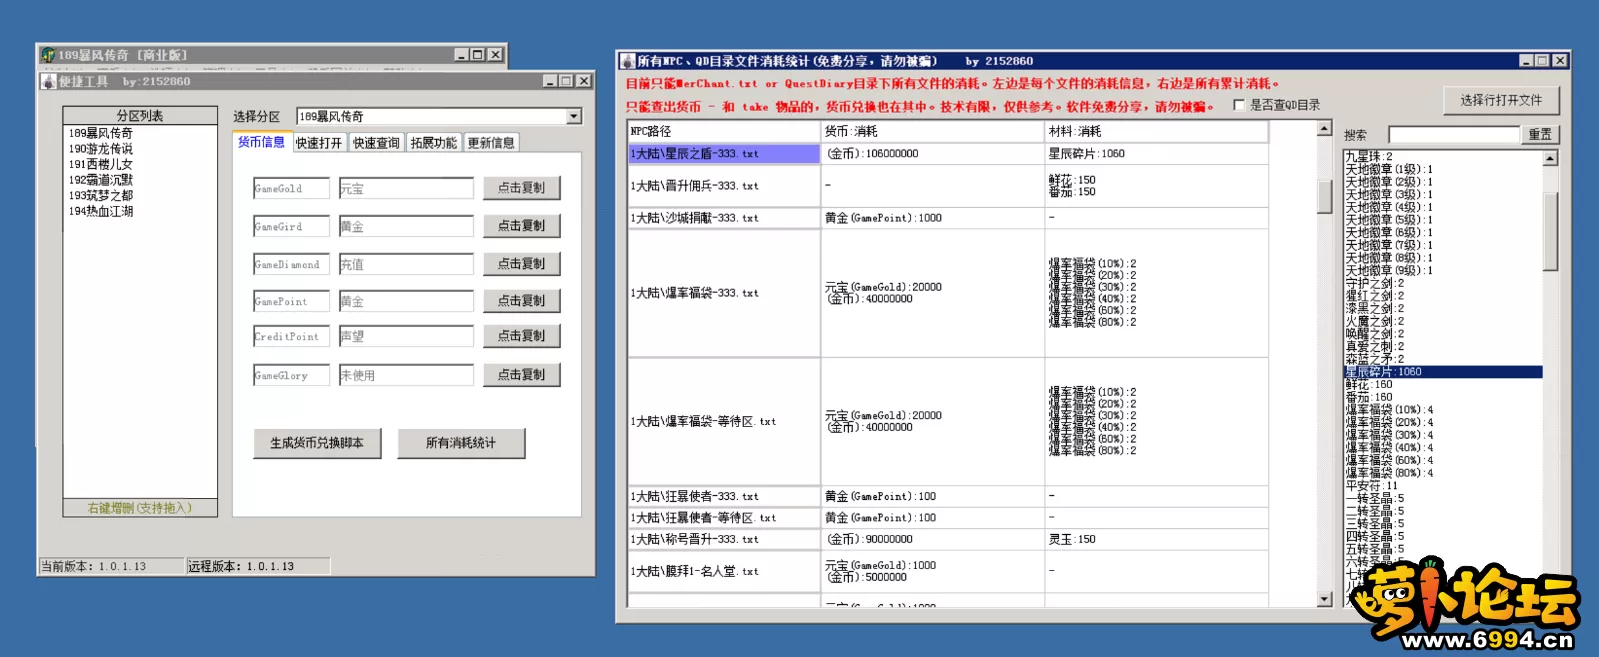Switch to the 拓展功能 tab
The width and height of the screenshot is (1599, 657).
[433, 143]
